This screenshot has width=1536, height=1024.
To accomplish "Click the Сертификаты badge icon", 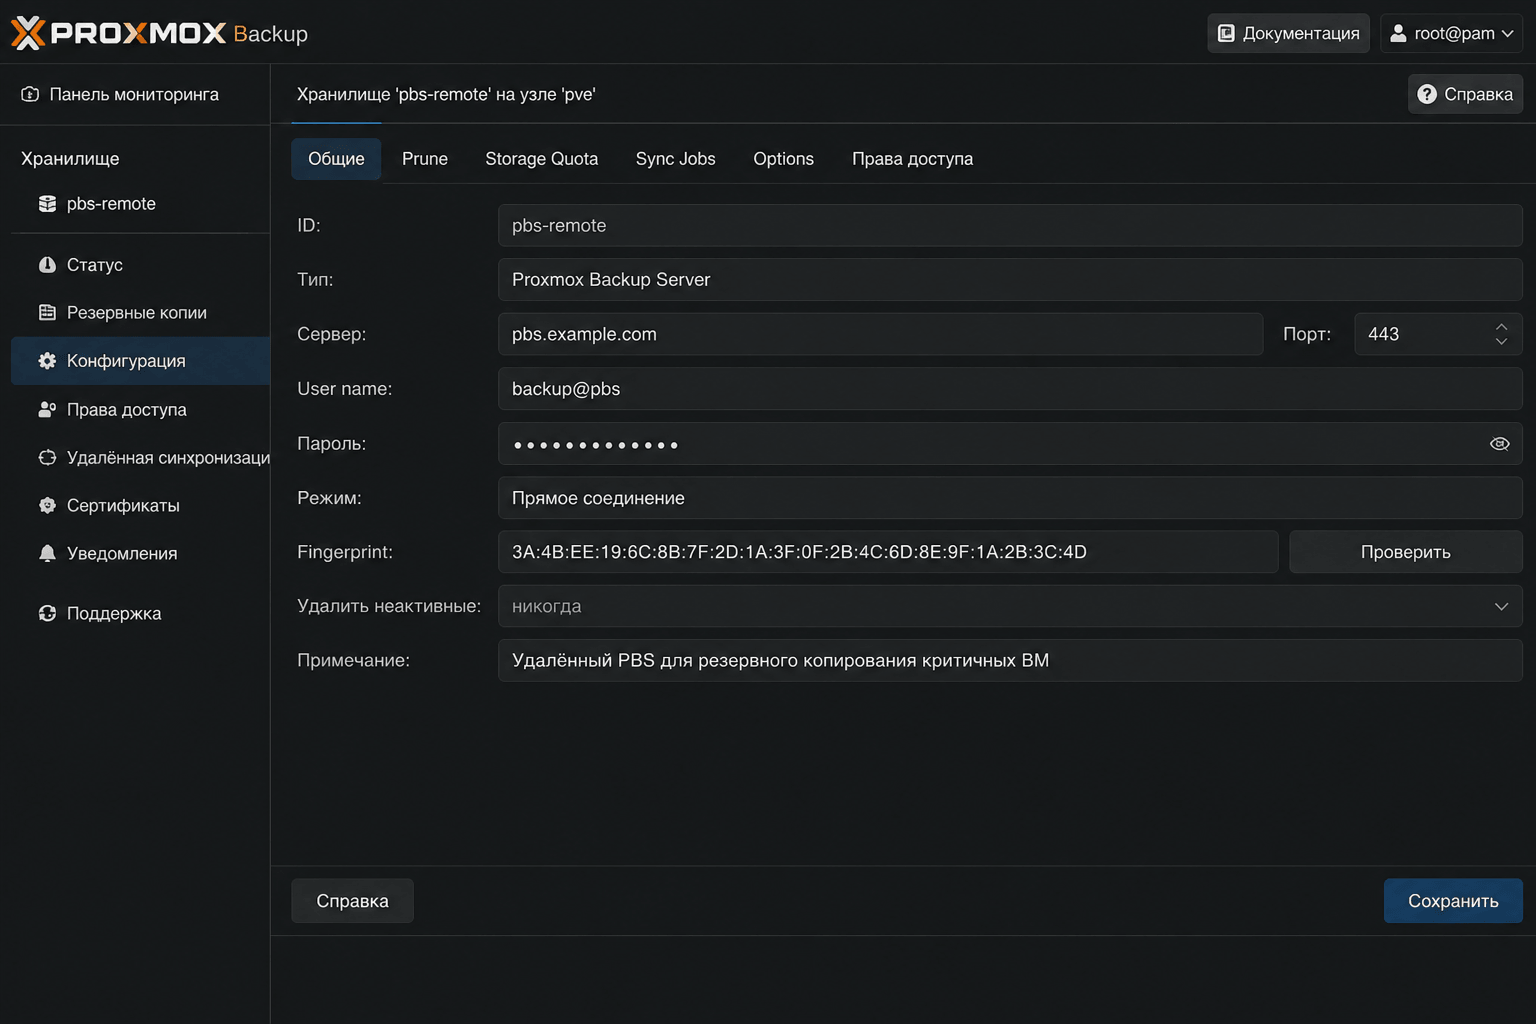I will tap(47, 506).
